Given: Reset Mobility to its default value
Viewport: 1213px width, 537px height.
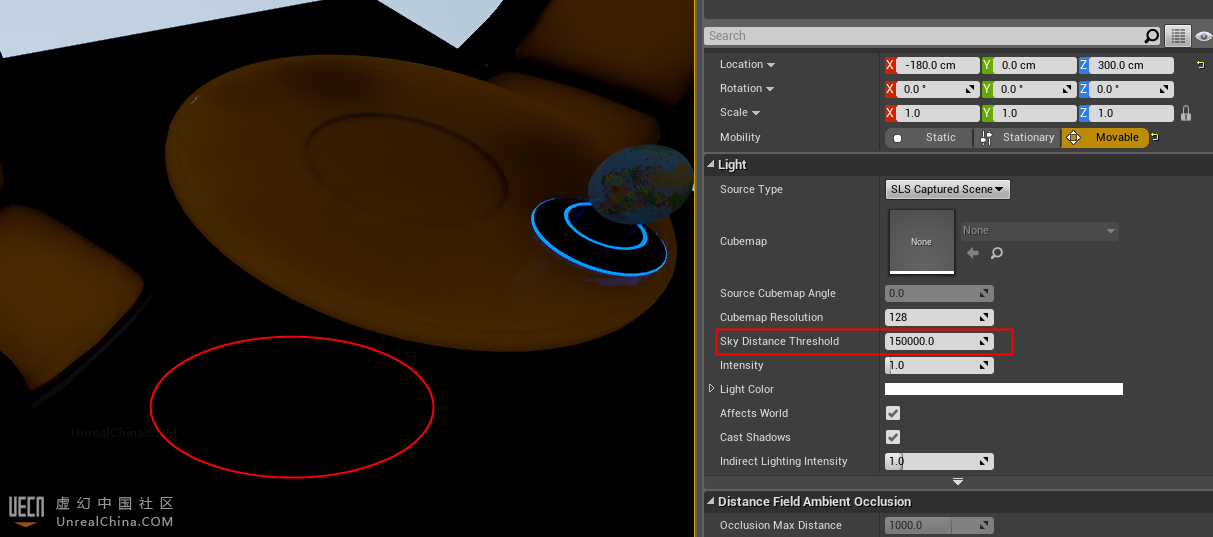Looking at the screenshot, I should click(x=1155, y=137).
